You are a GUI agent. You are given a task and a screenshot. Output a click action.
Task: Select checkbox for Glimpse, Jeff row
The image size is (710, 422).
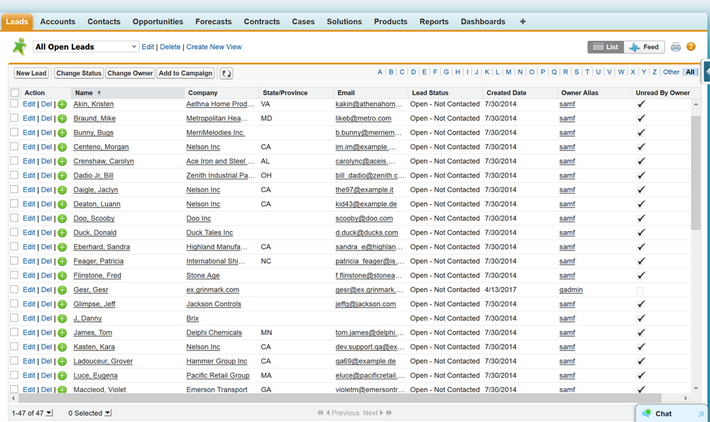14,303
